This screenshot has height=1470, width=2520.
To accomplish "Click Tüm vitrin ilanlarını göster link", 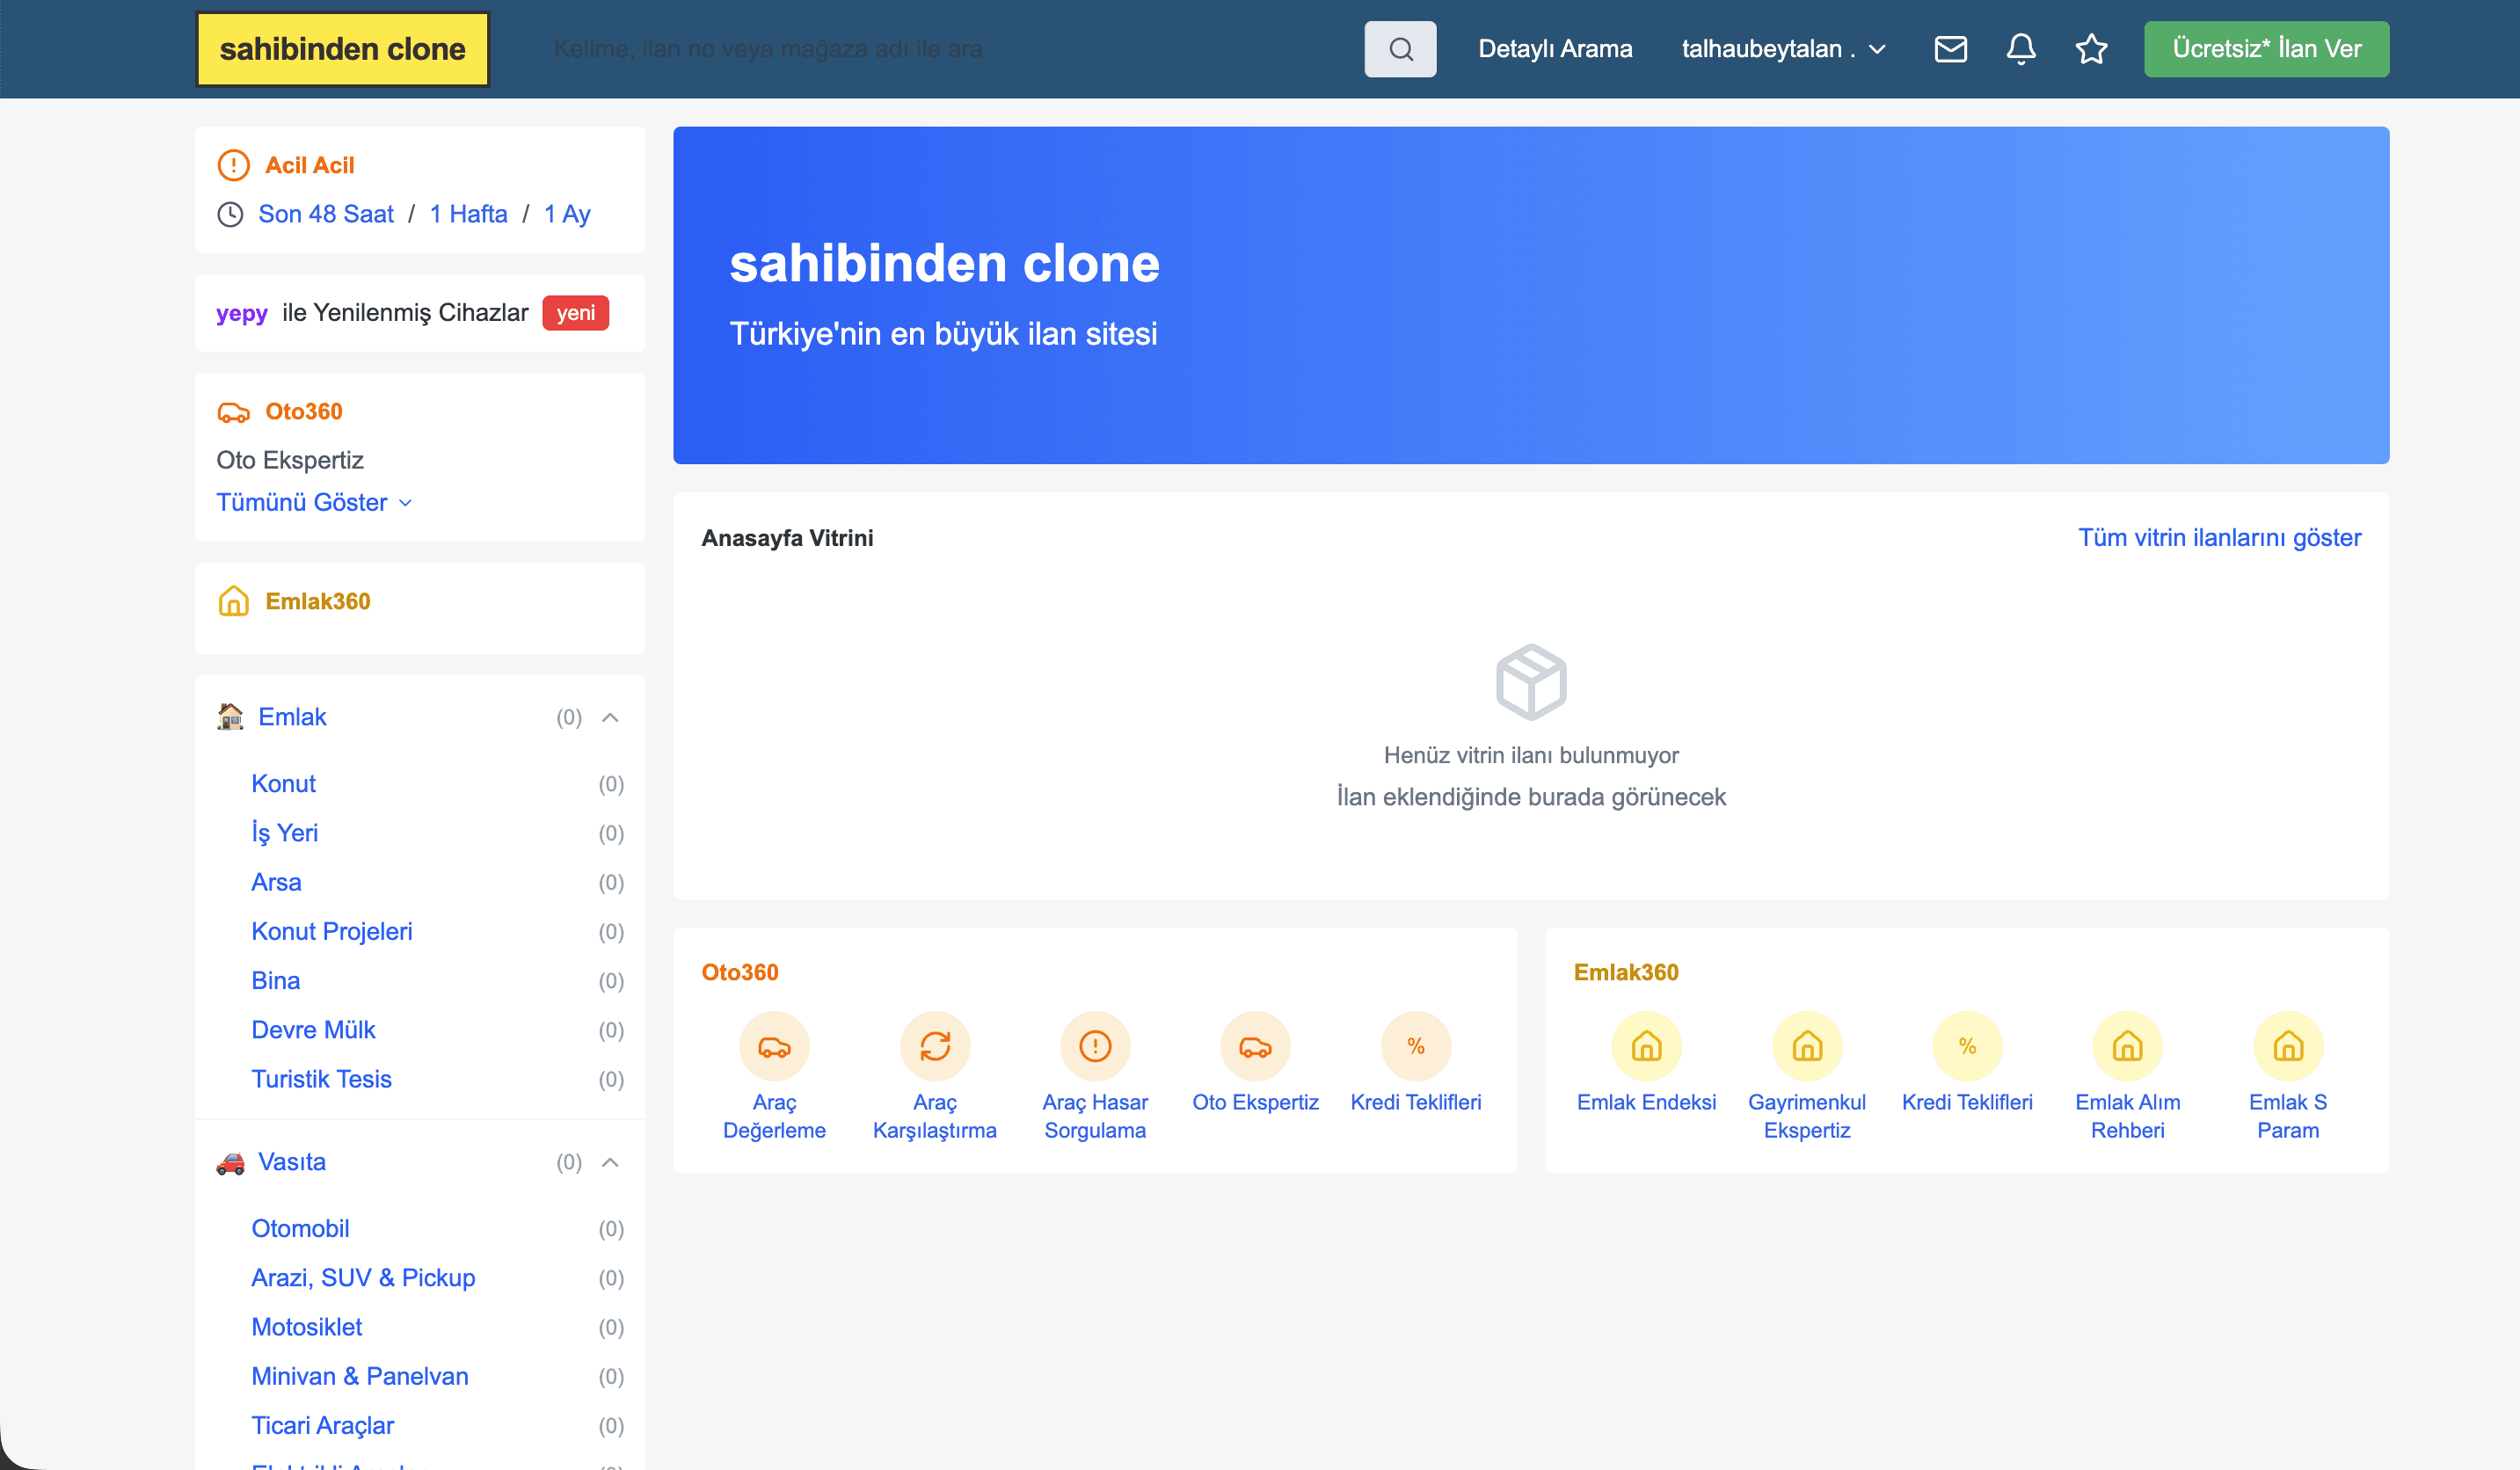I will click(2219, 538).
